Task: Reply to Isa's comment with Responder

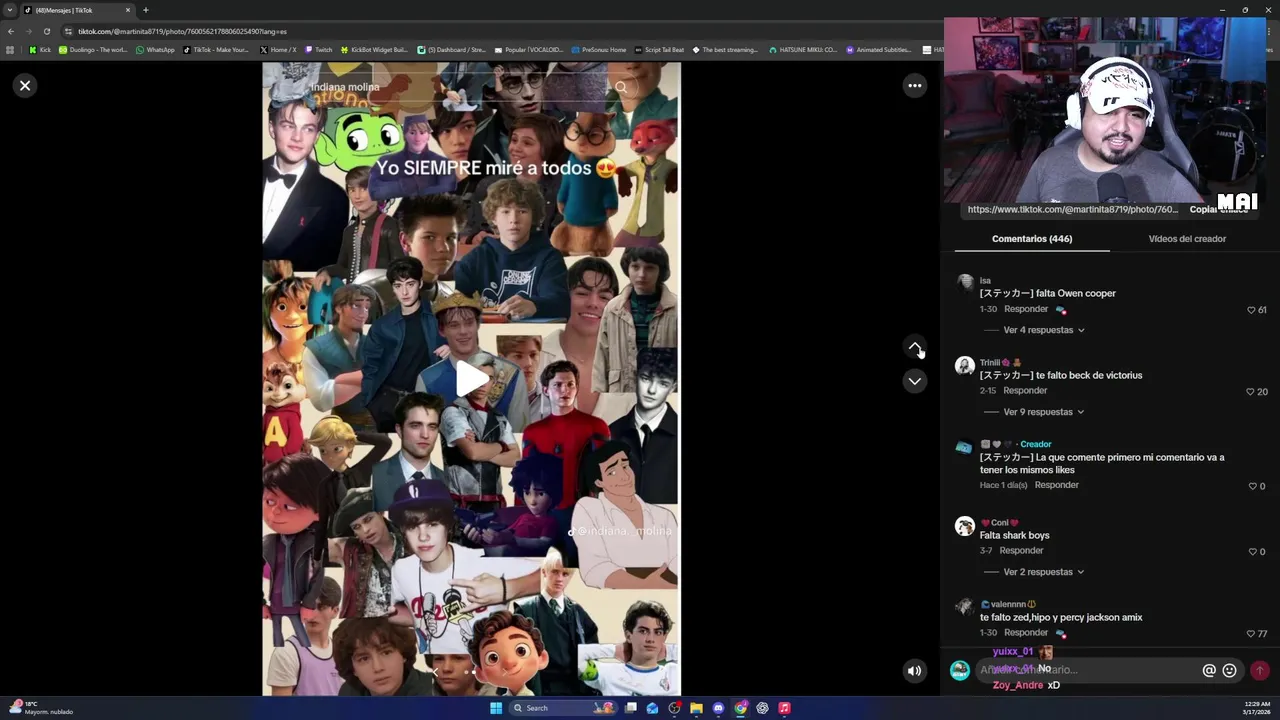Action: point(1026,309)
